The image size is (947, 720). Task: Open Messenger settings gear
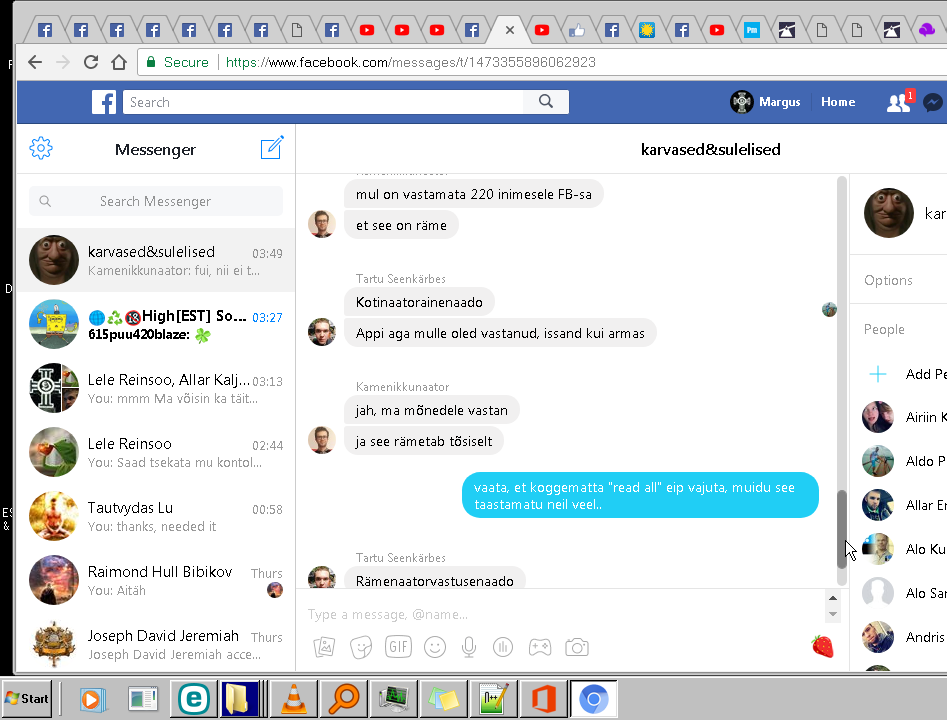tap(41, 148)
